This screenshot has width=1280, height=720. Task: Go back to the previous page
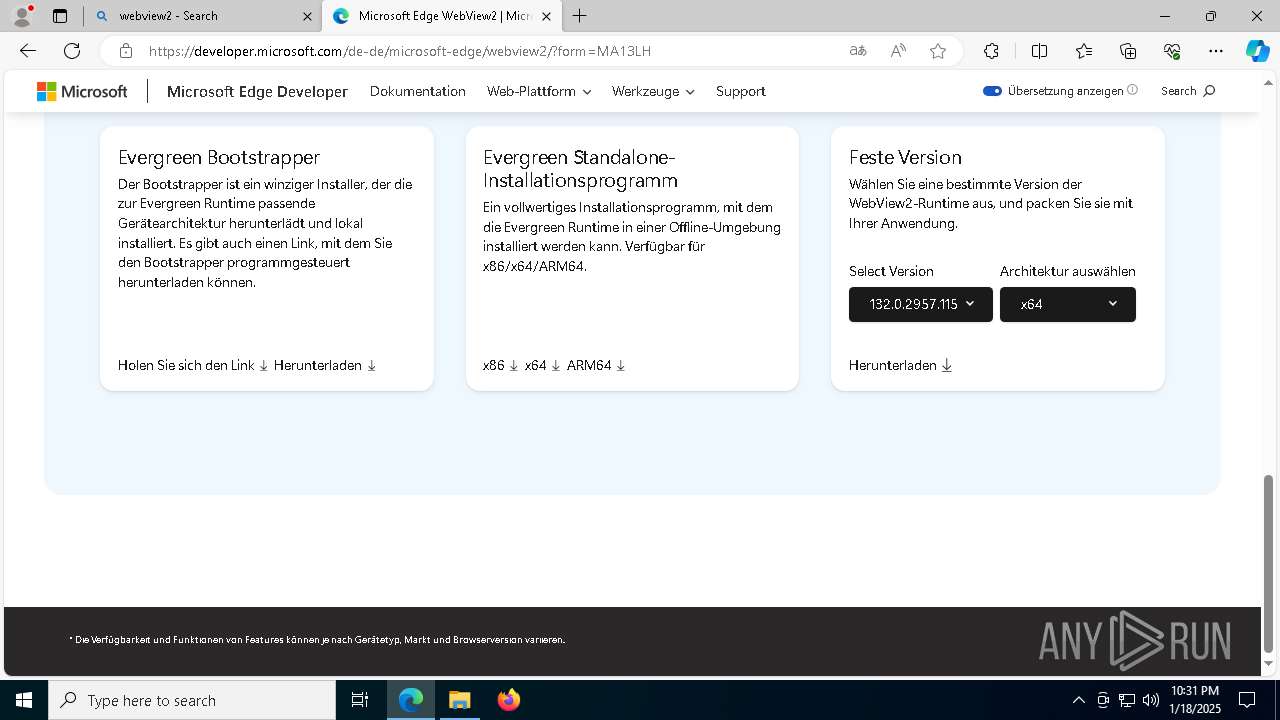tap(28, 51)
